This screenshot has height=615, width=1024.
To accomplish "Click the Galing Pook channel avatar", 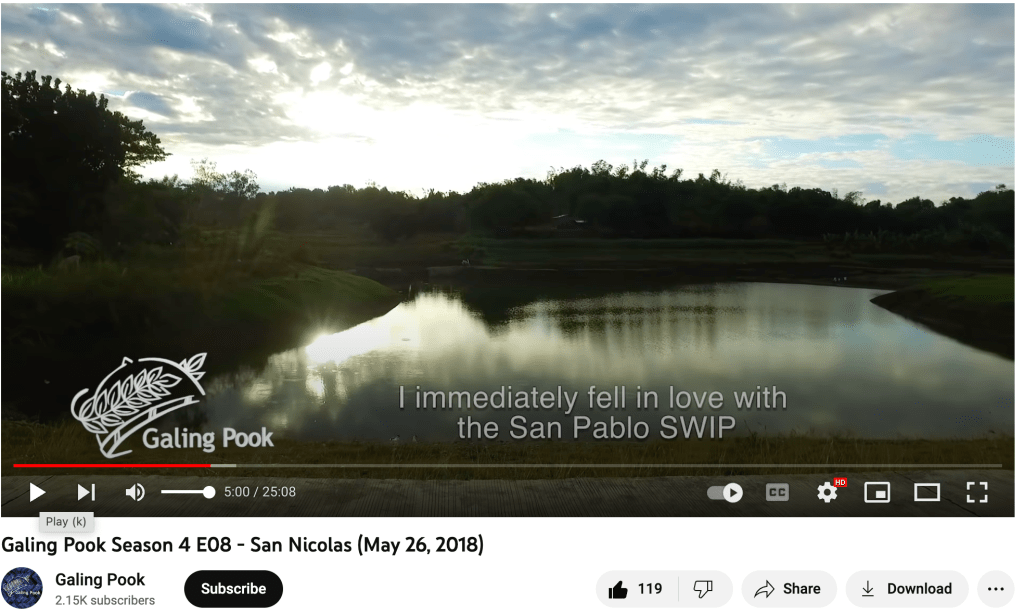I will [x=22, y=589].
